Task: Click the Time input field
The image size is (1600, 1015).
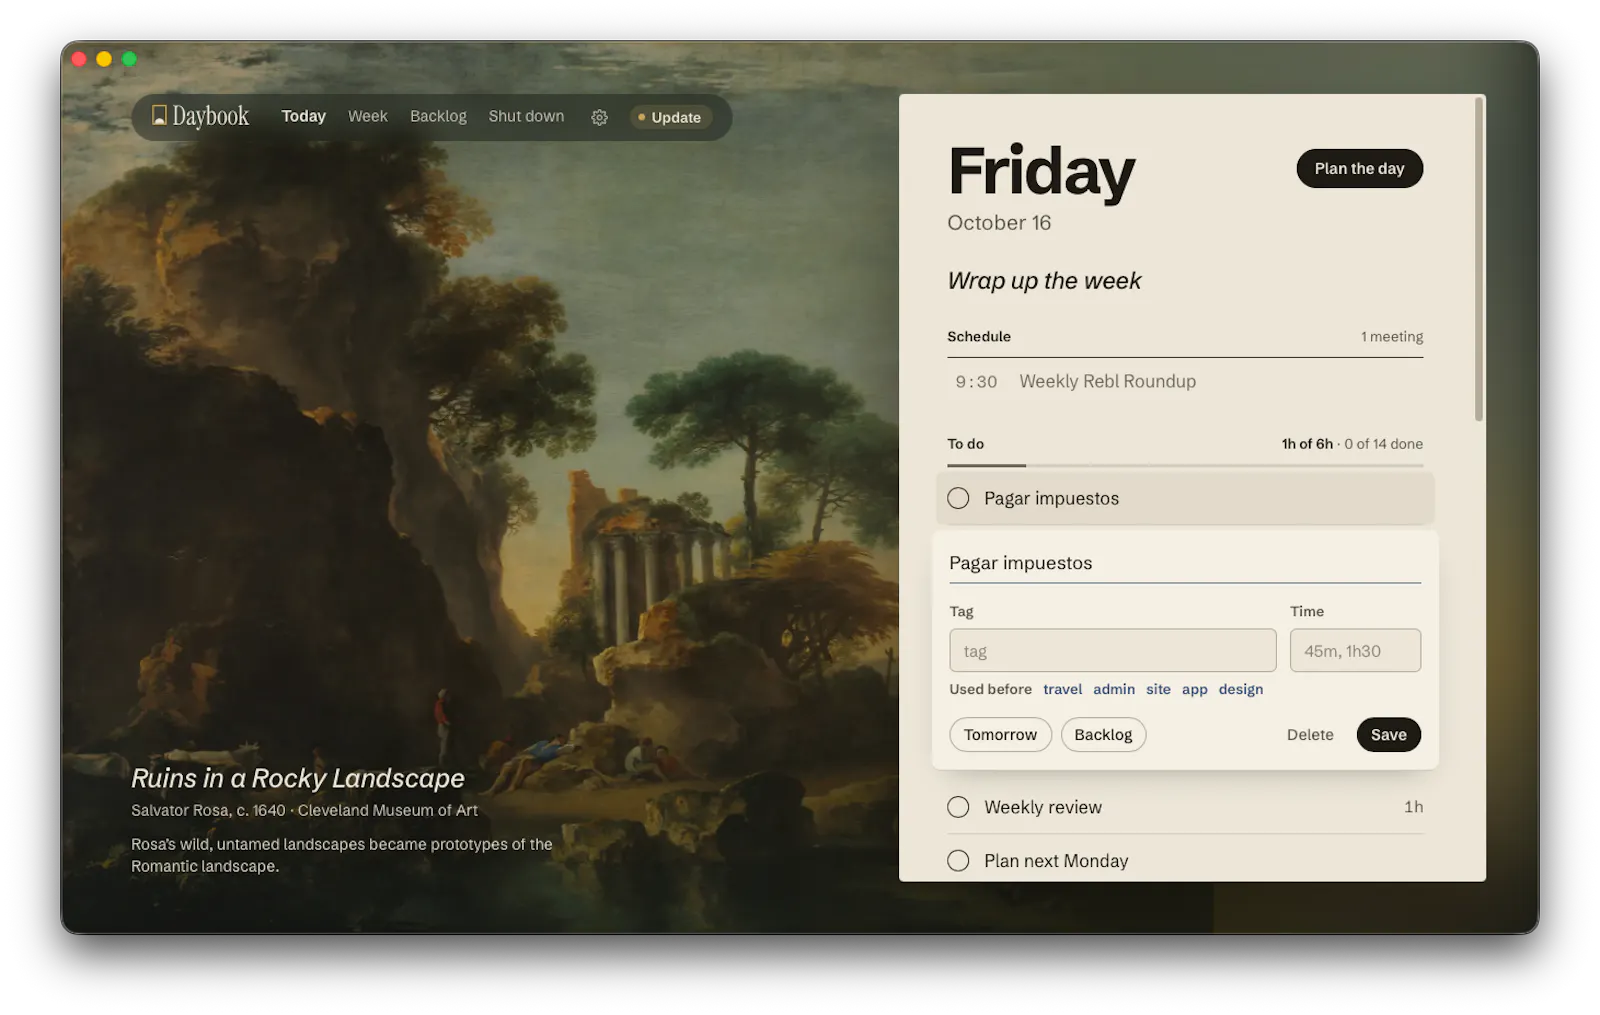Action: tap(1355, 651)
